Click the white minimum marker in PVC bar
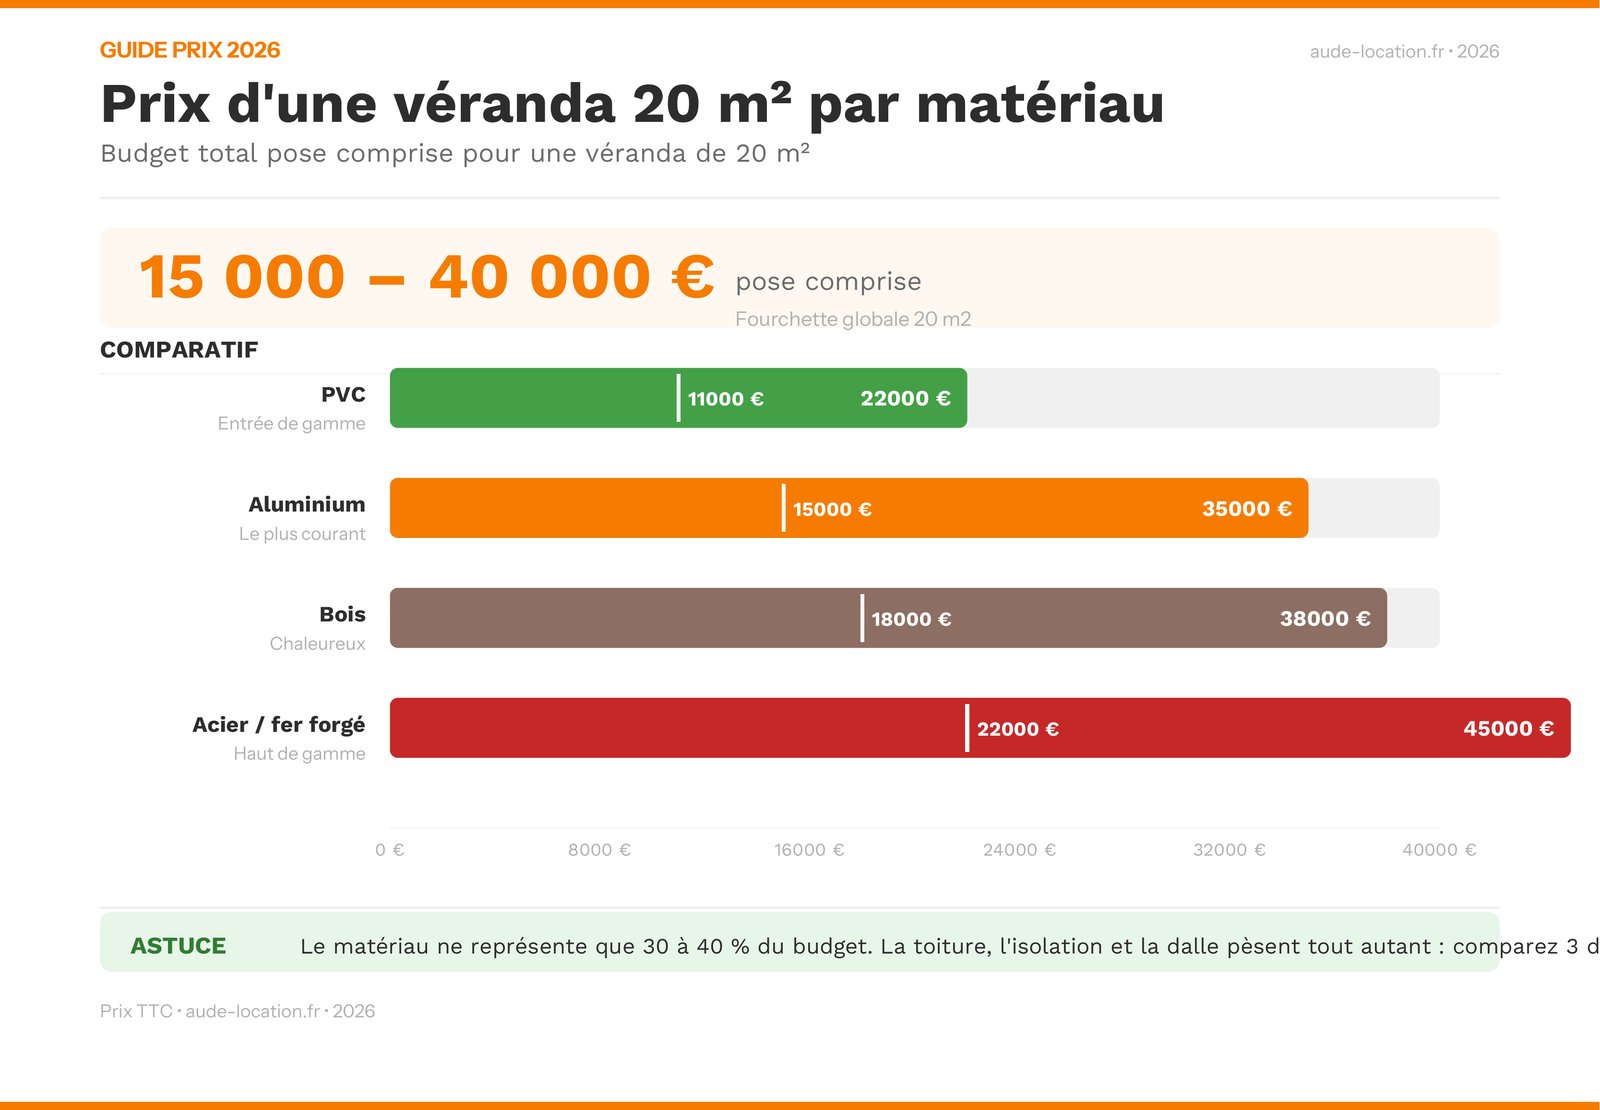Viewport: 1600px width, 1110px height. click(x=679, y=398)
